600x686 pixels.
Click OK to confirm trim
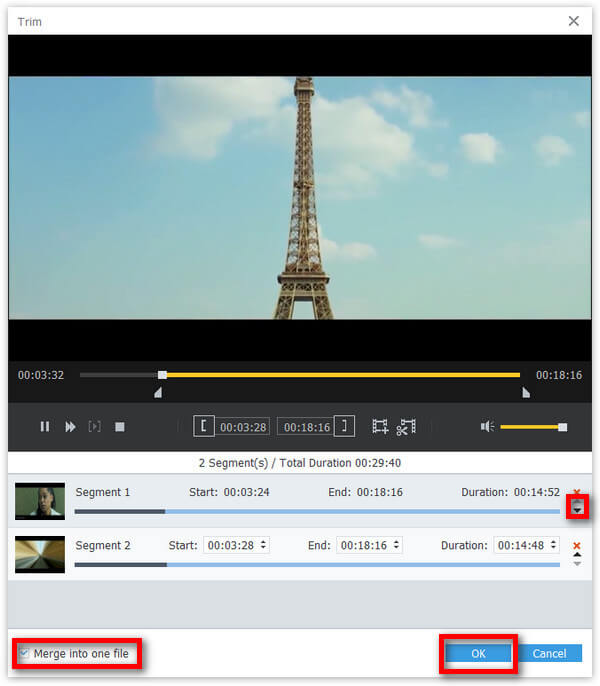(478, 654)
